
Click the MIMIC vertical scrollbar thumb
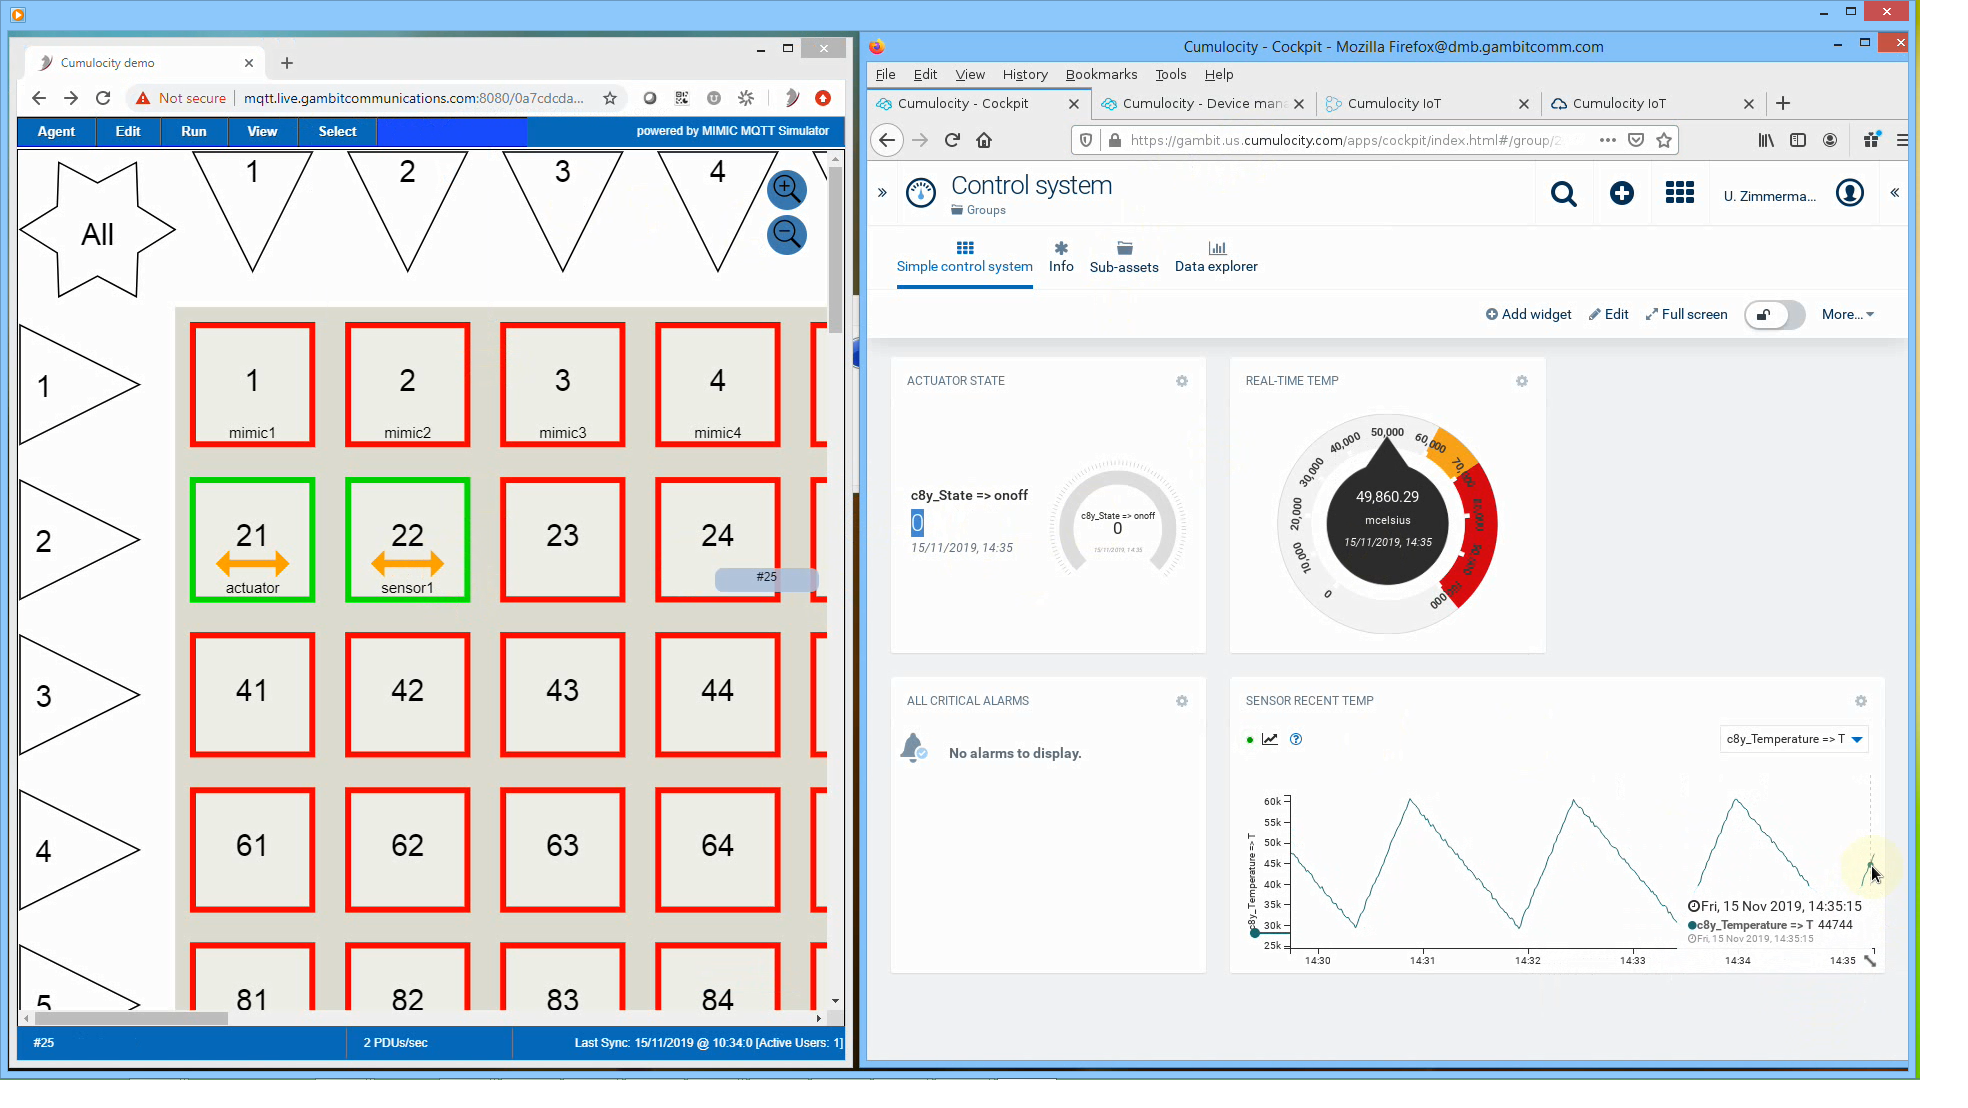click(x=836, y=250)
